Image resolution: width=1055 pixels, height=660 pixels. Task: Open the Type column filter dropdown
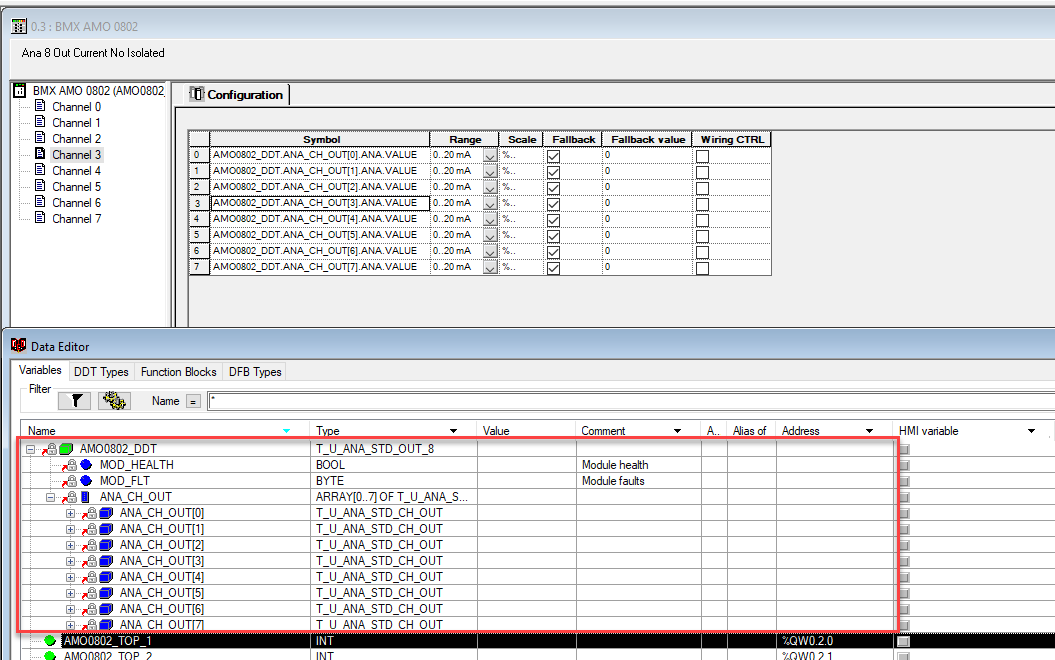453,431
